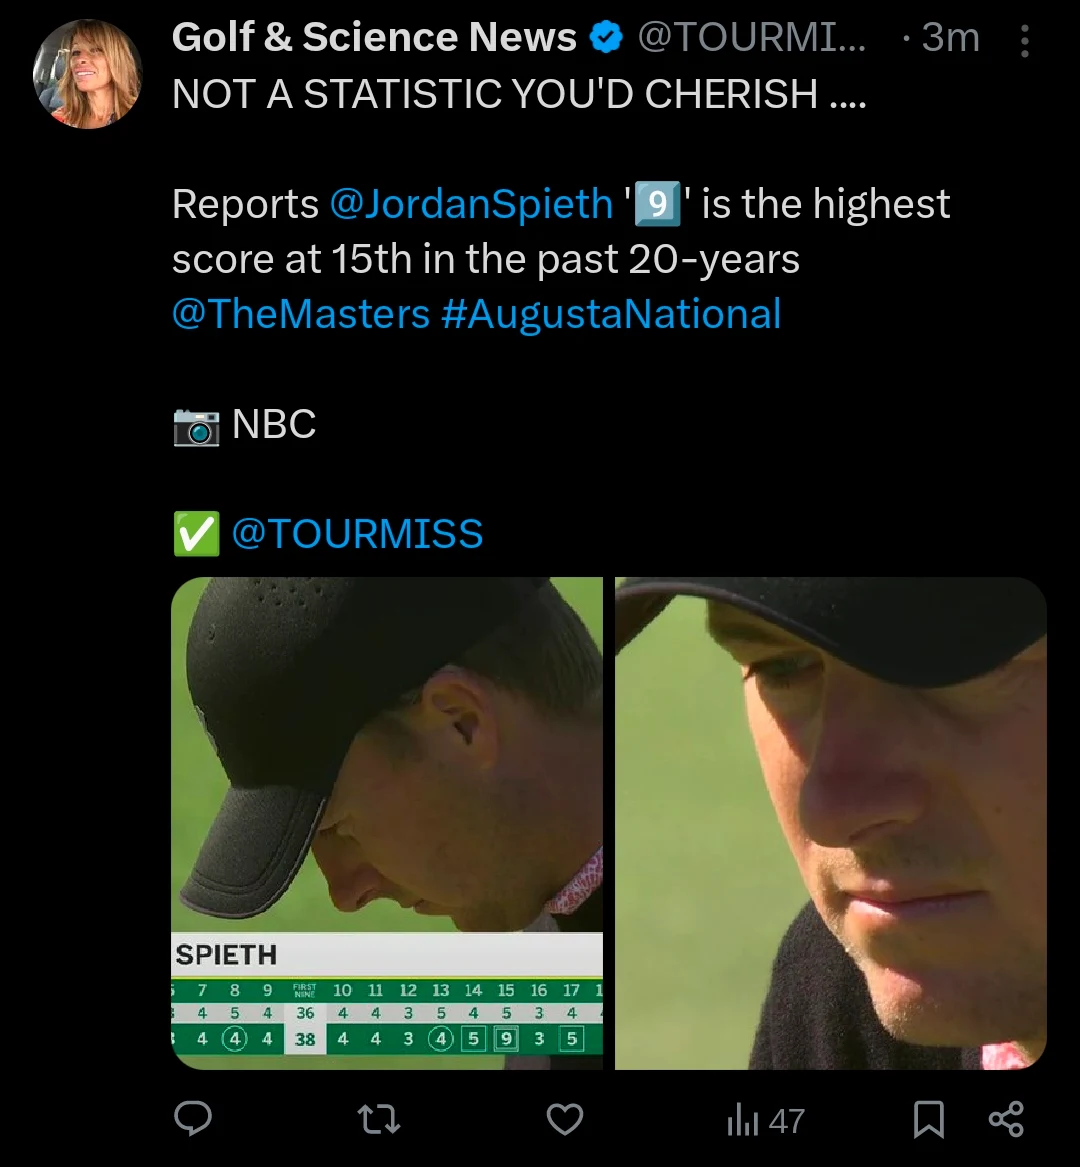The height and width of the screenshot is (1167, 1080).
Task: Bookmark this post
Action: (x=929, y=1119)
